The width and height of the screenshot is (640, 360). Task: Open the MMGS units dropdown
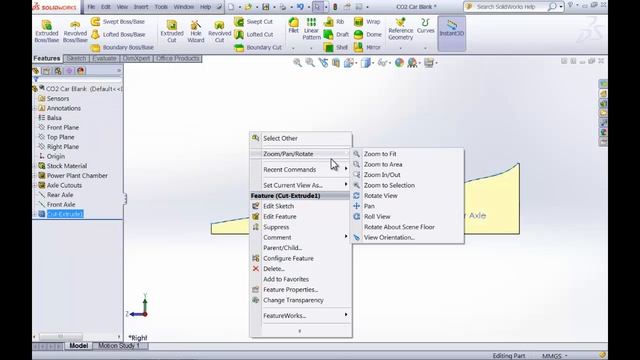(554, 356)
